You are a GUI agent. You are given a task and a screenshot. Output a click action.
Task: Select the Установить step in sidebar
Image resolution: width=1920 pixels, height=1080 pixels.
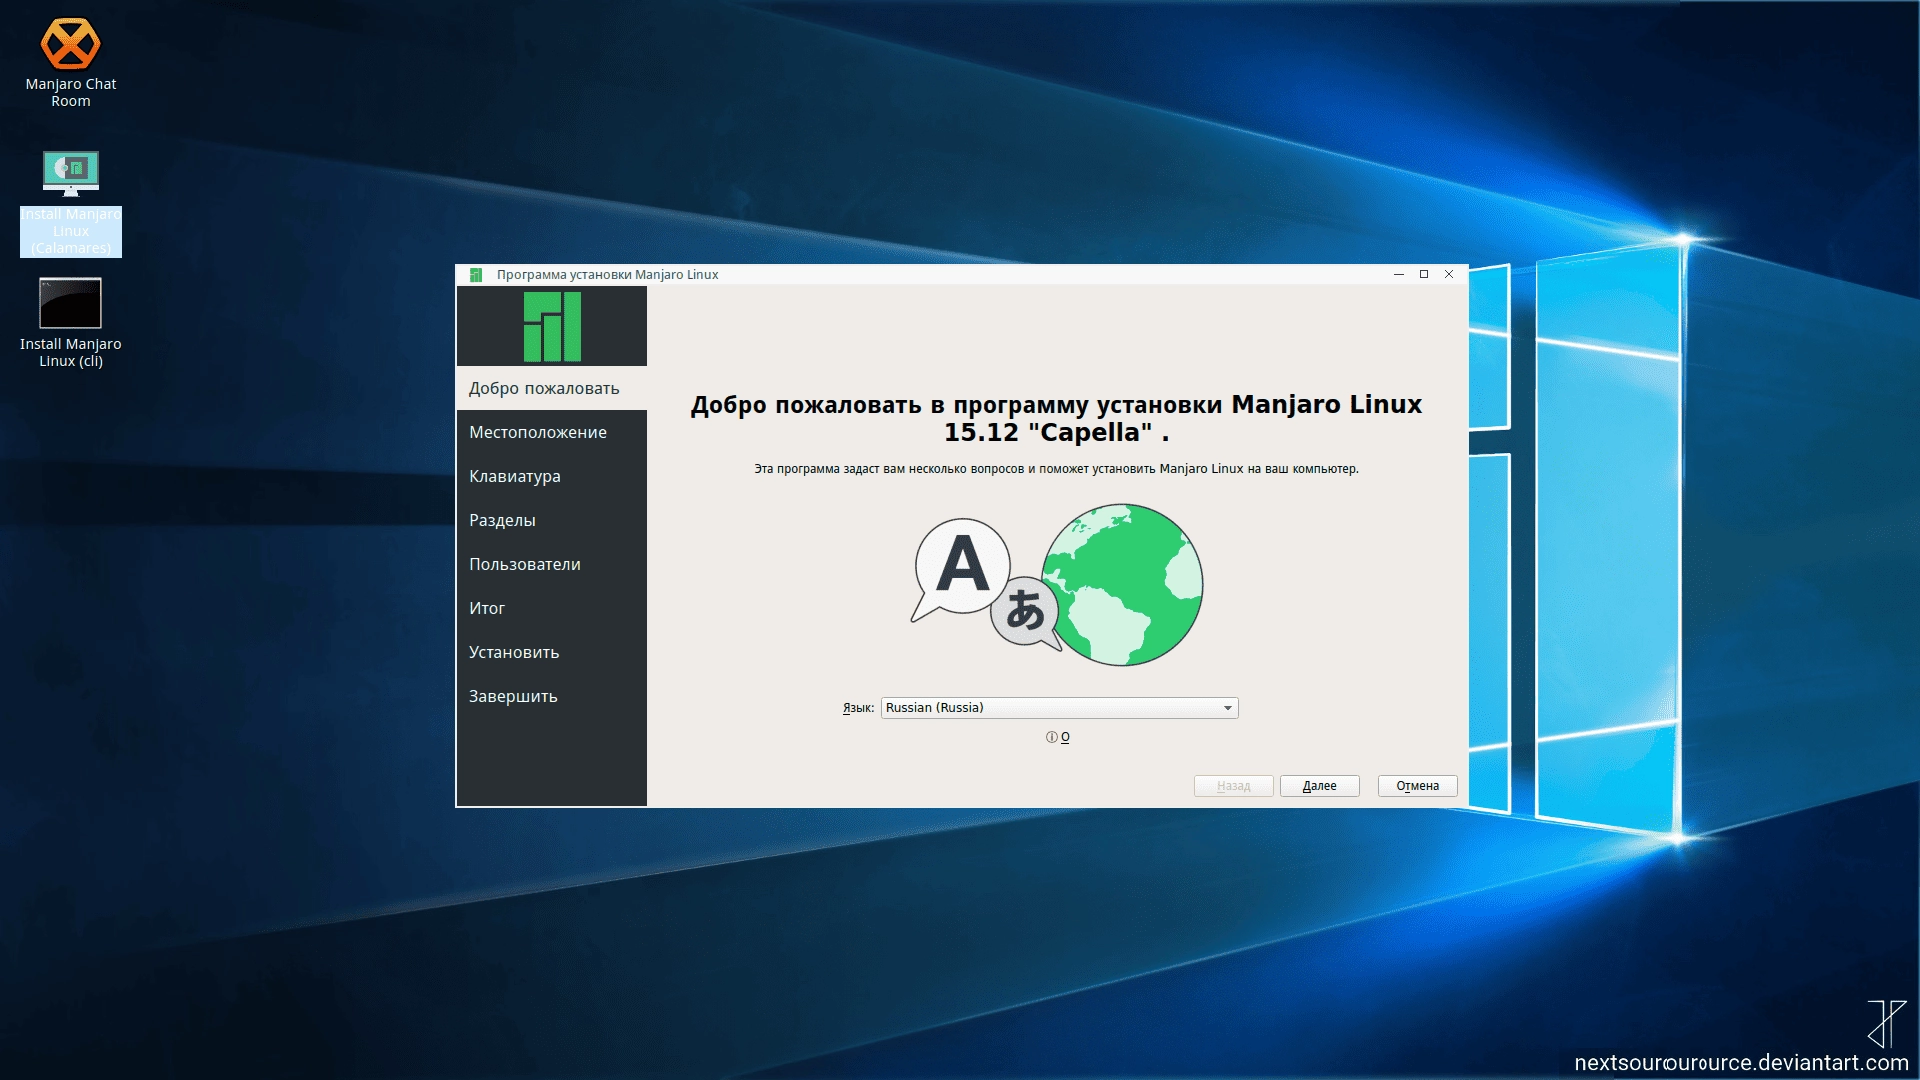(x=552, y=652)
